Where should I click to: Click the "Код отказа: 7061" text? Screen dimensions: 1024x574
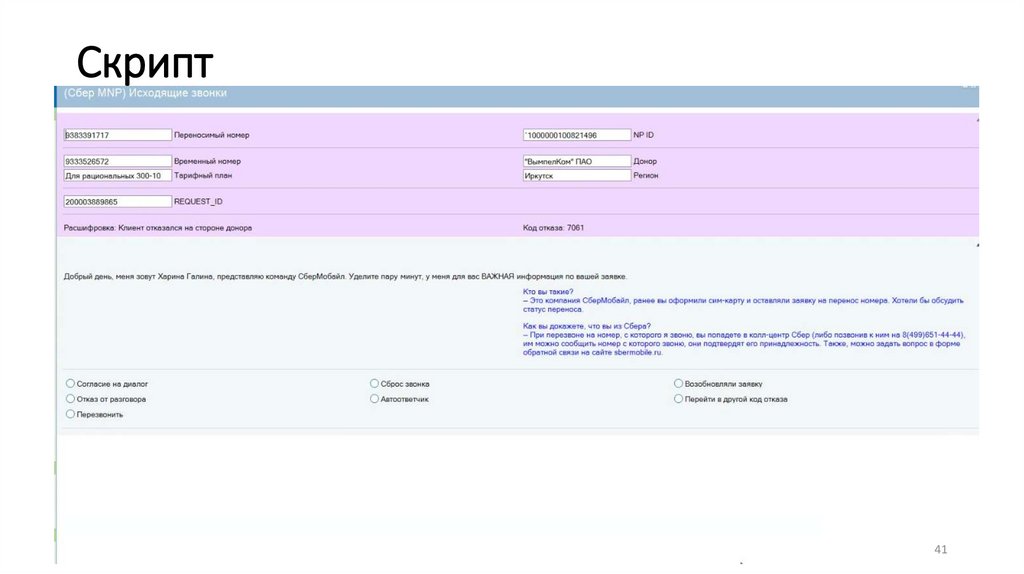pyautogui.click(x=553, y=228)
